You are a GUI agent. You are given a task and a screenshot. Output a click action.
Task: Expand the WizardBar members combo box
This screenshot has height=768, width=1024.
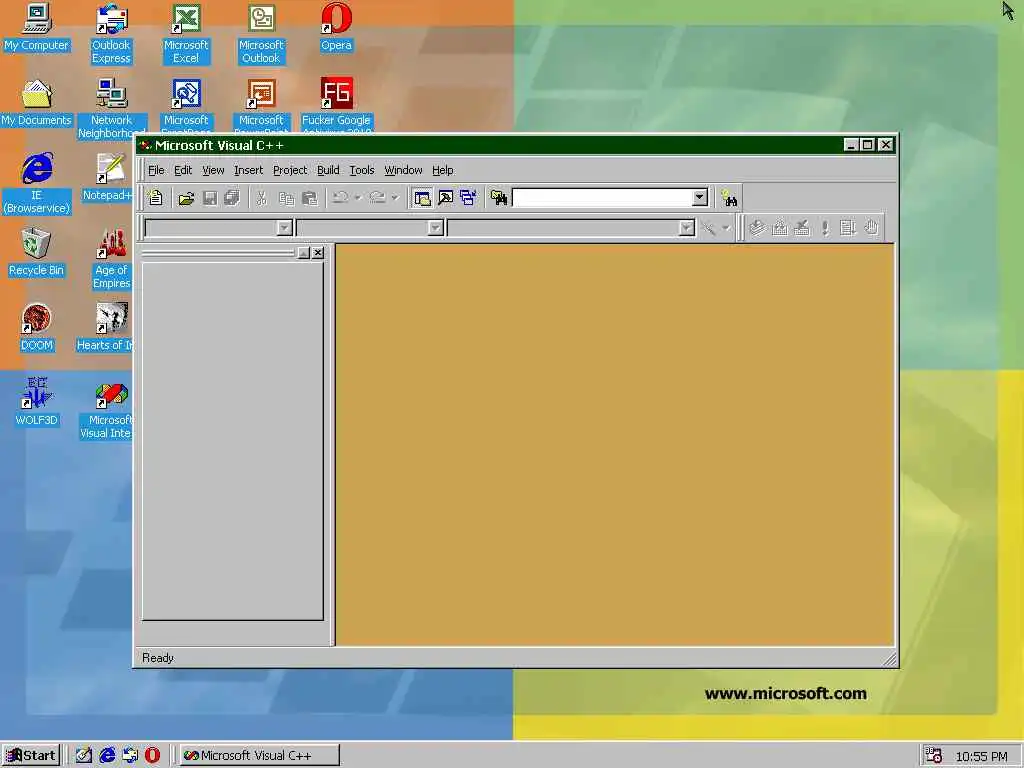pos(686,228)
